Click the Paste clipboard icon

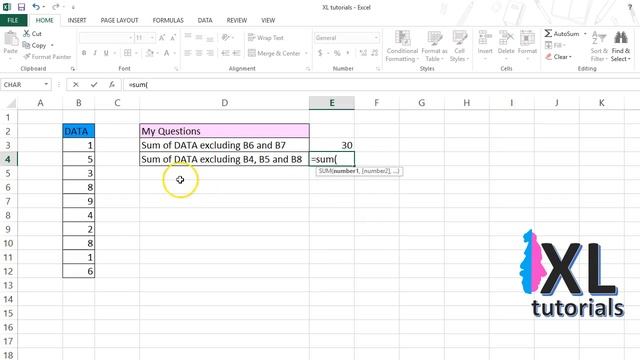(x=11, y=39)
